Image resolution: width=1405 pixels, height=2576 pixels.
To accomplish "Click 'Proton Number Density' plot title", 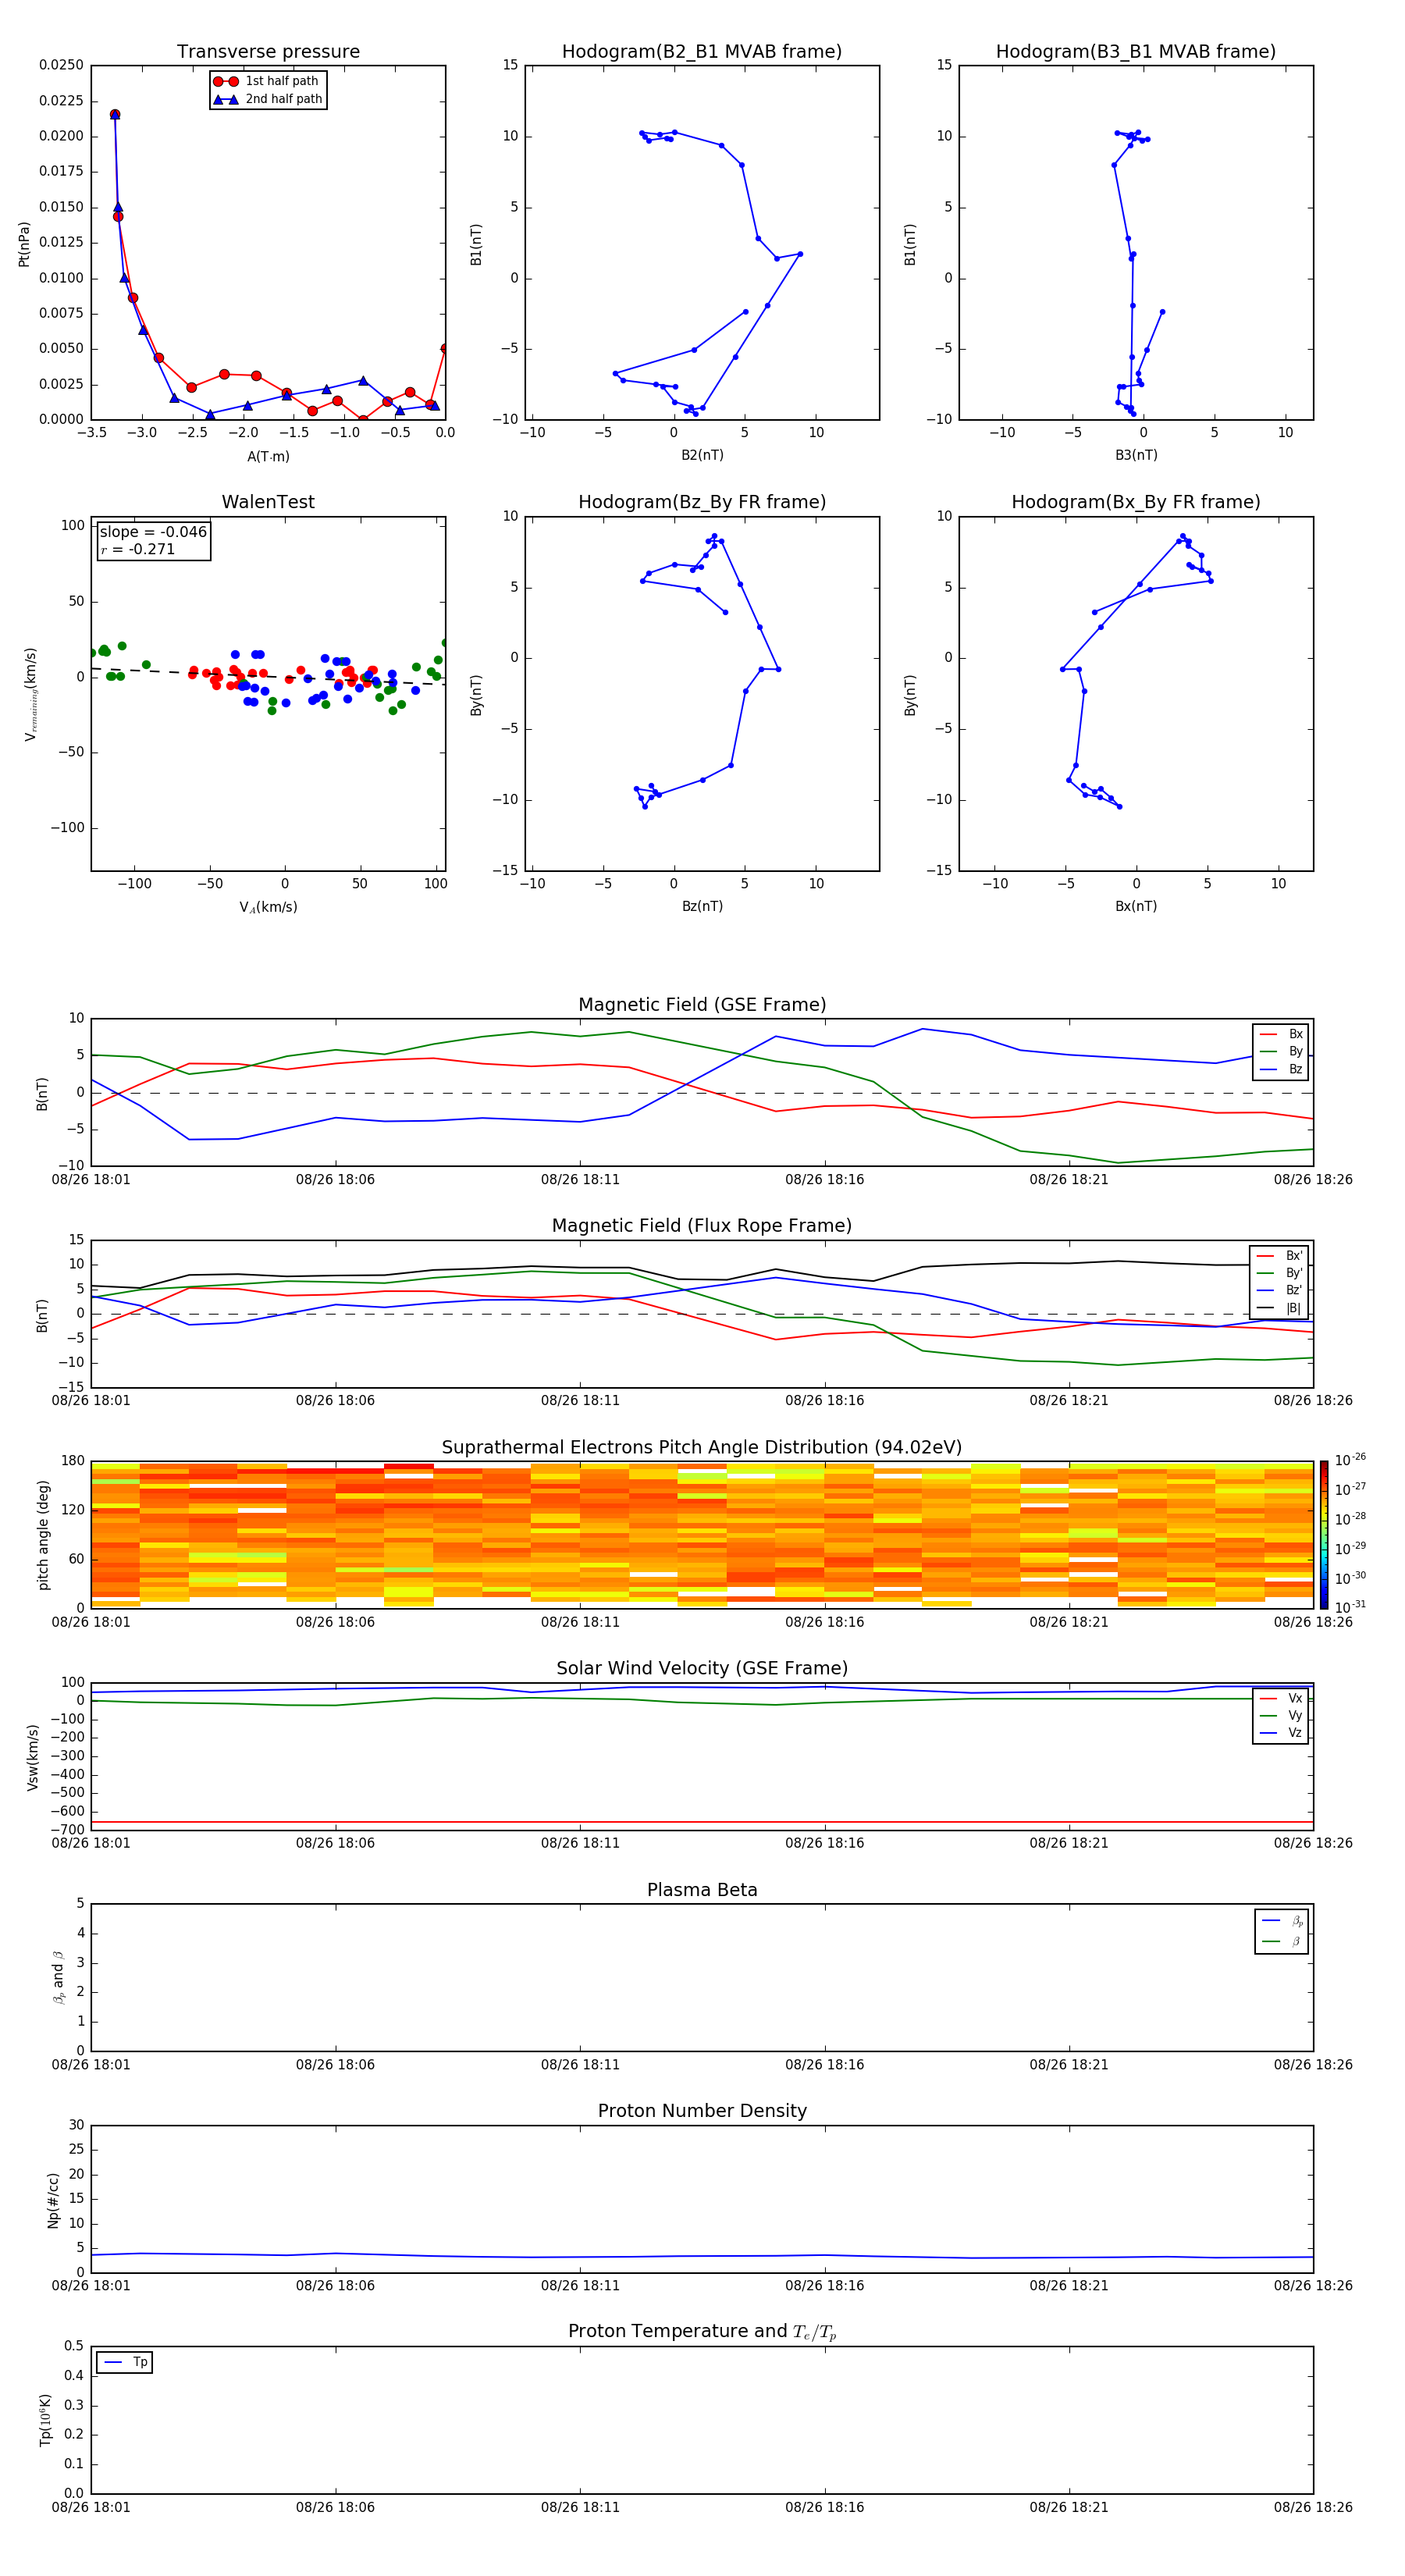I will click(702, 2111).
